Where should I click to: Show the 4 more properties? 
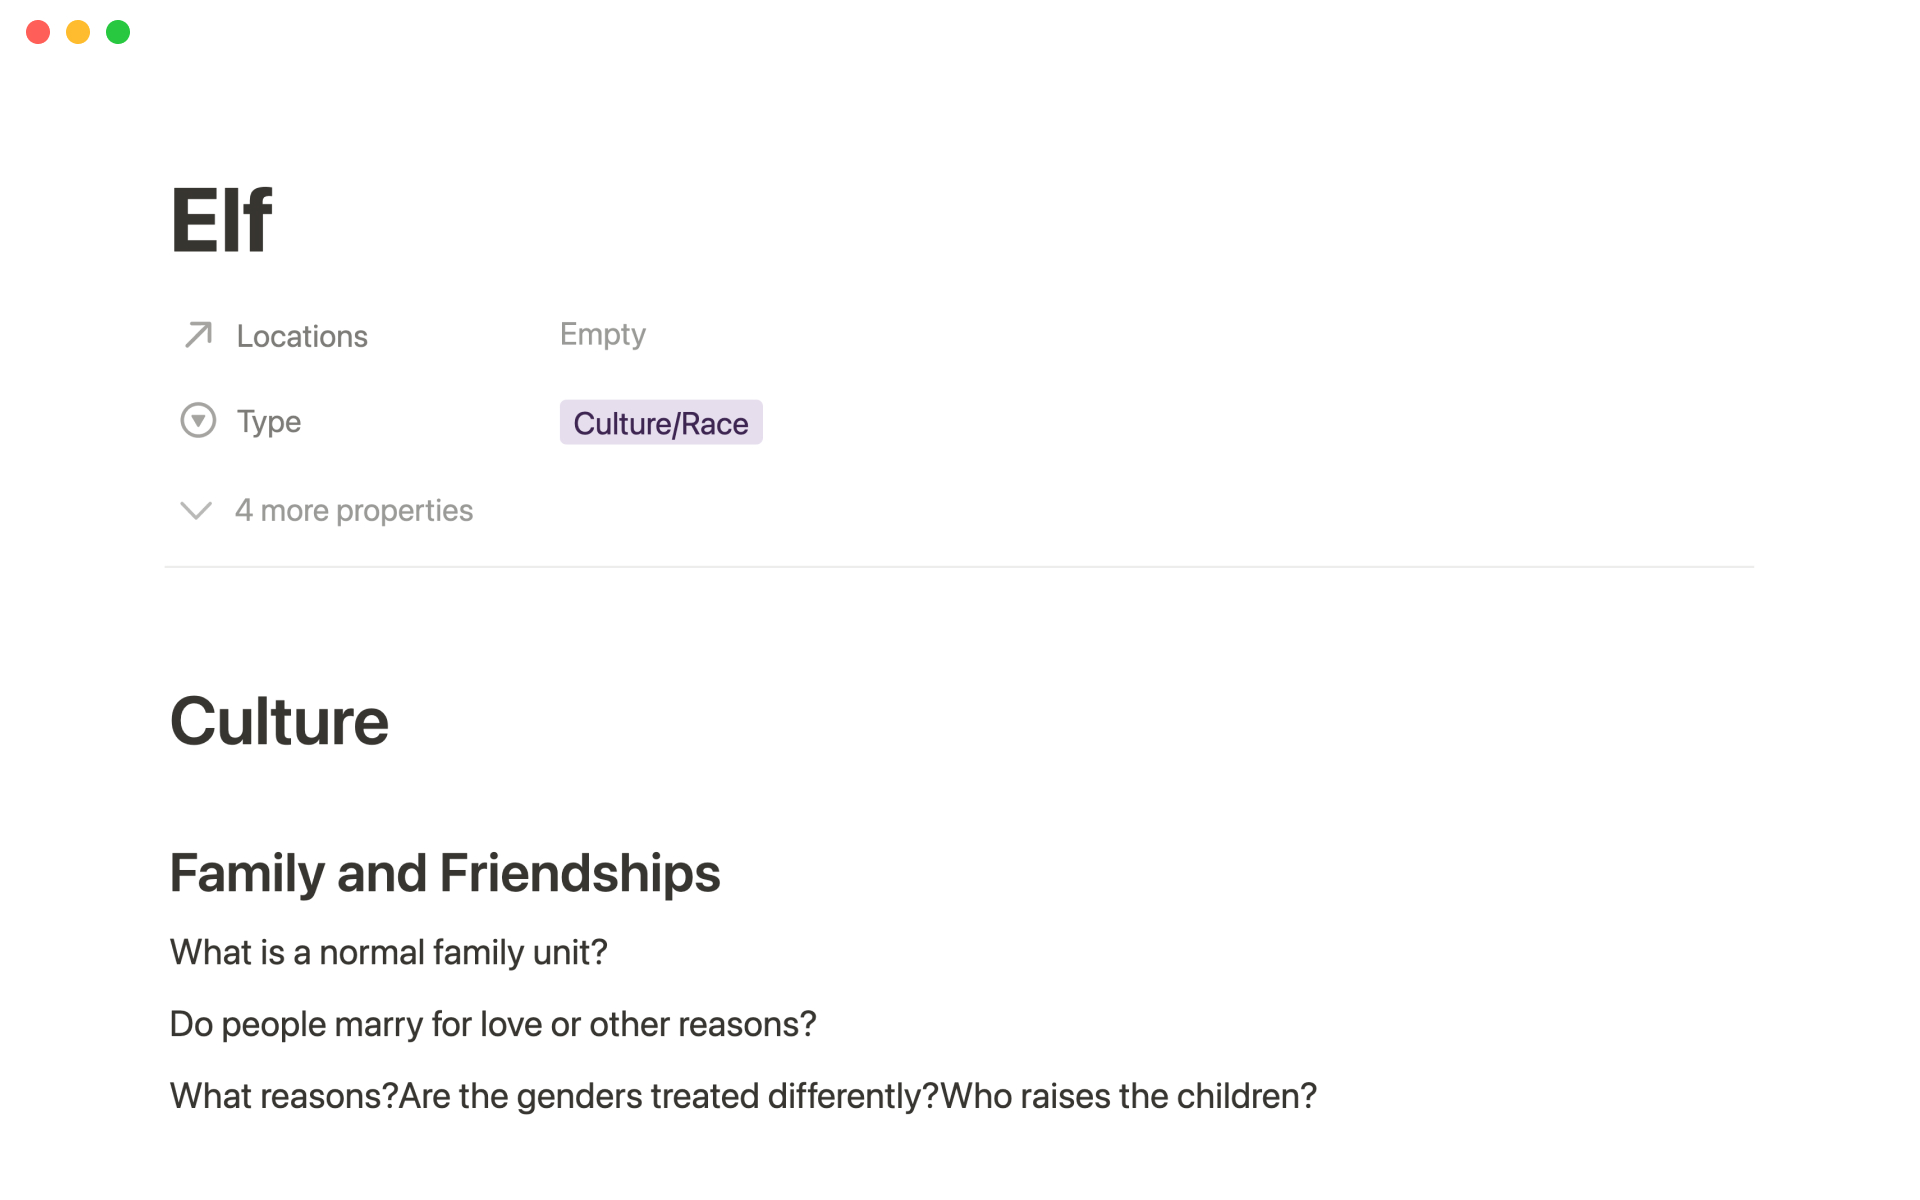coord(354,511)
